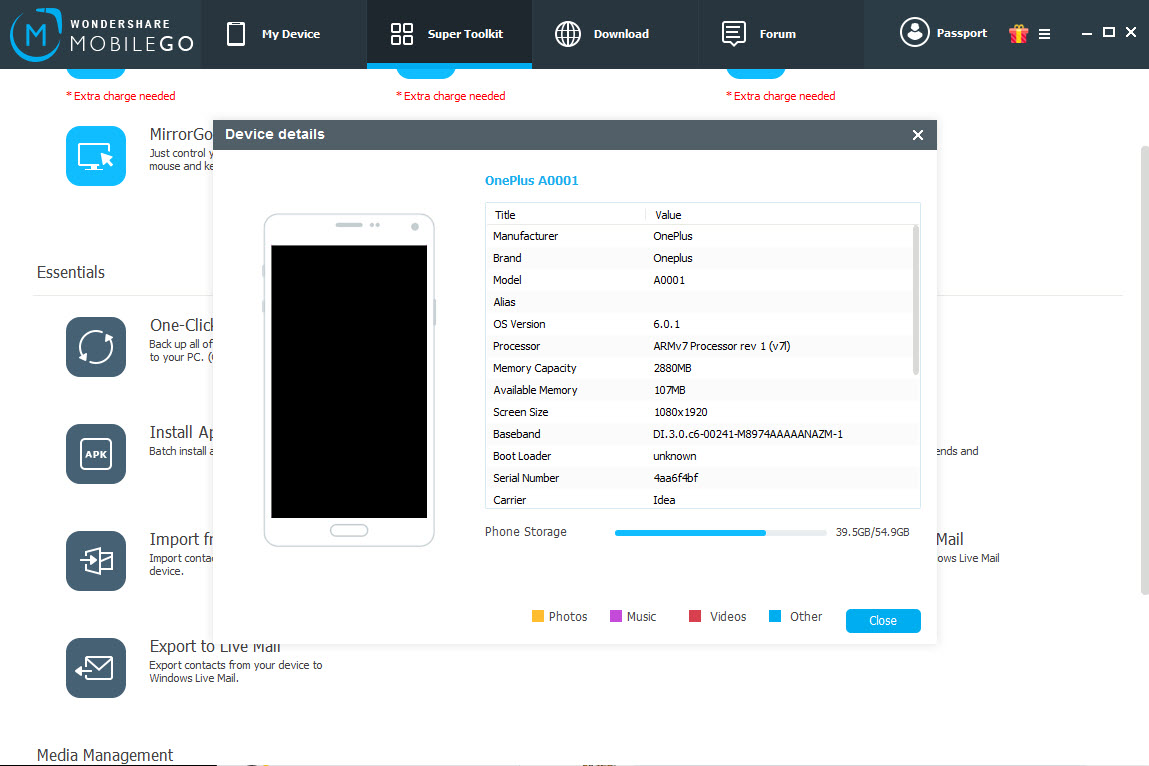
Task: Click the gift box icon
Action: coord(1018,34)
